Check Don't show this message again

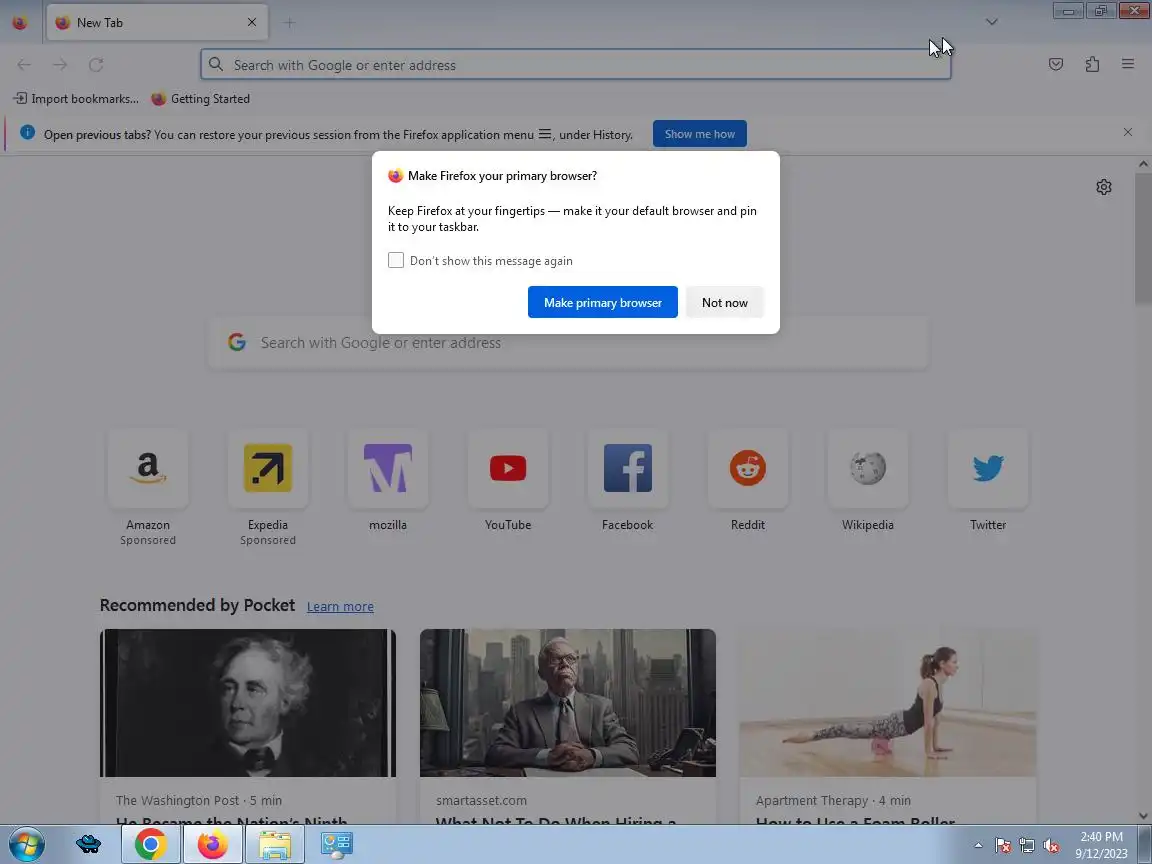396,260
